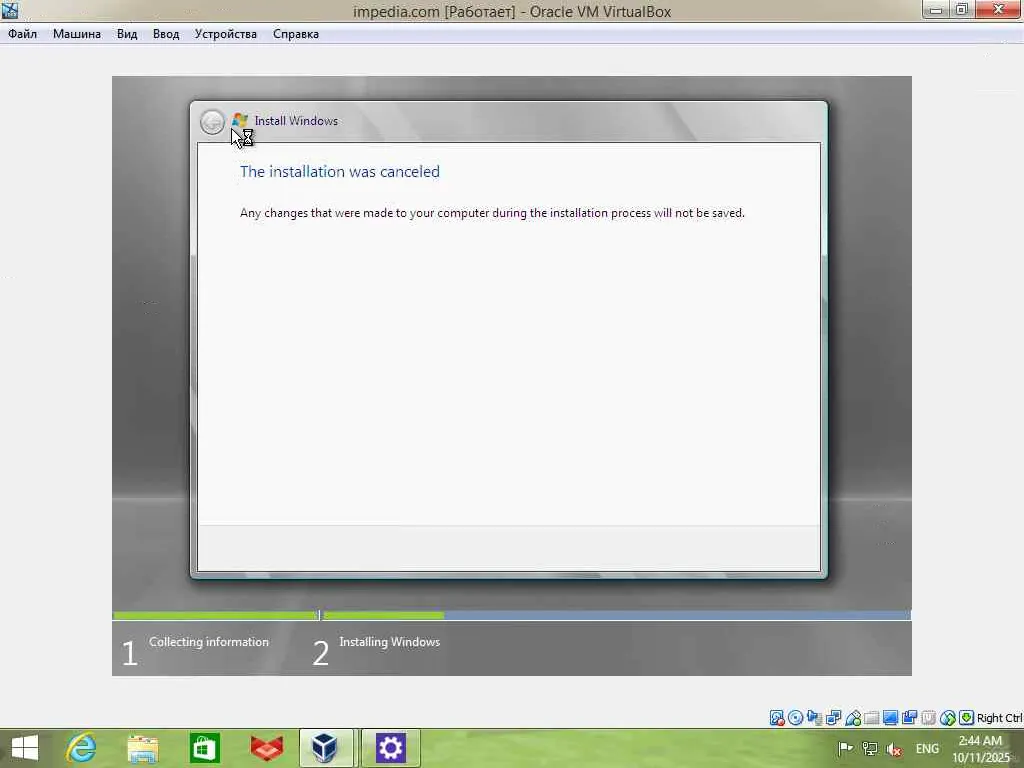The height and width of the screenshot is (768, 1024).
Task: Launch Internet Explorer from the taskbar
Action: point(81,748)
